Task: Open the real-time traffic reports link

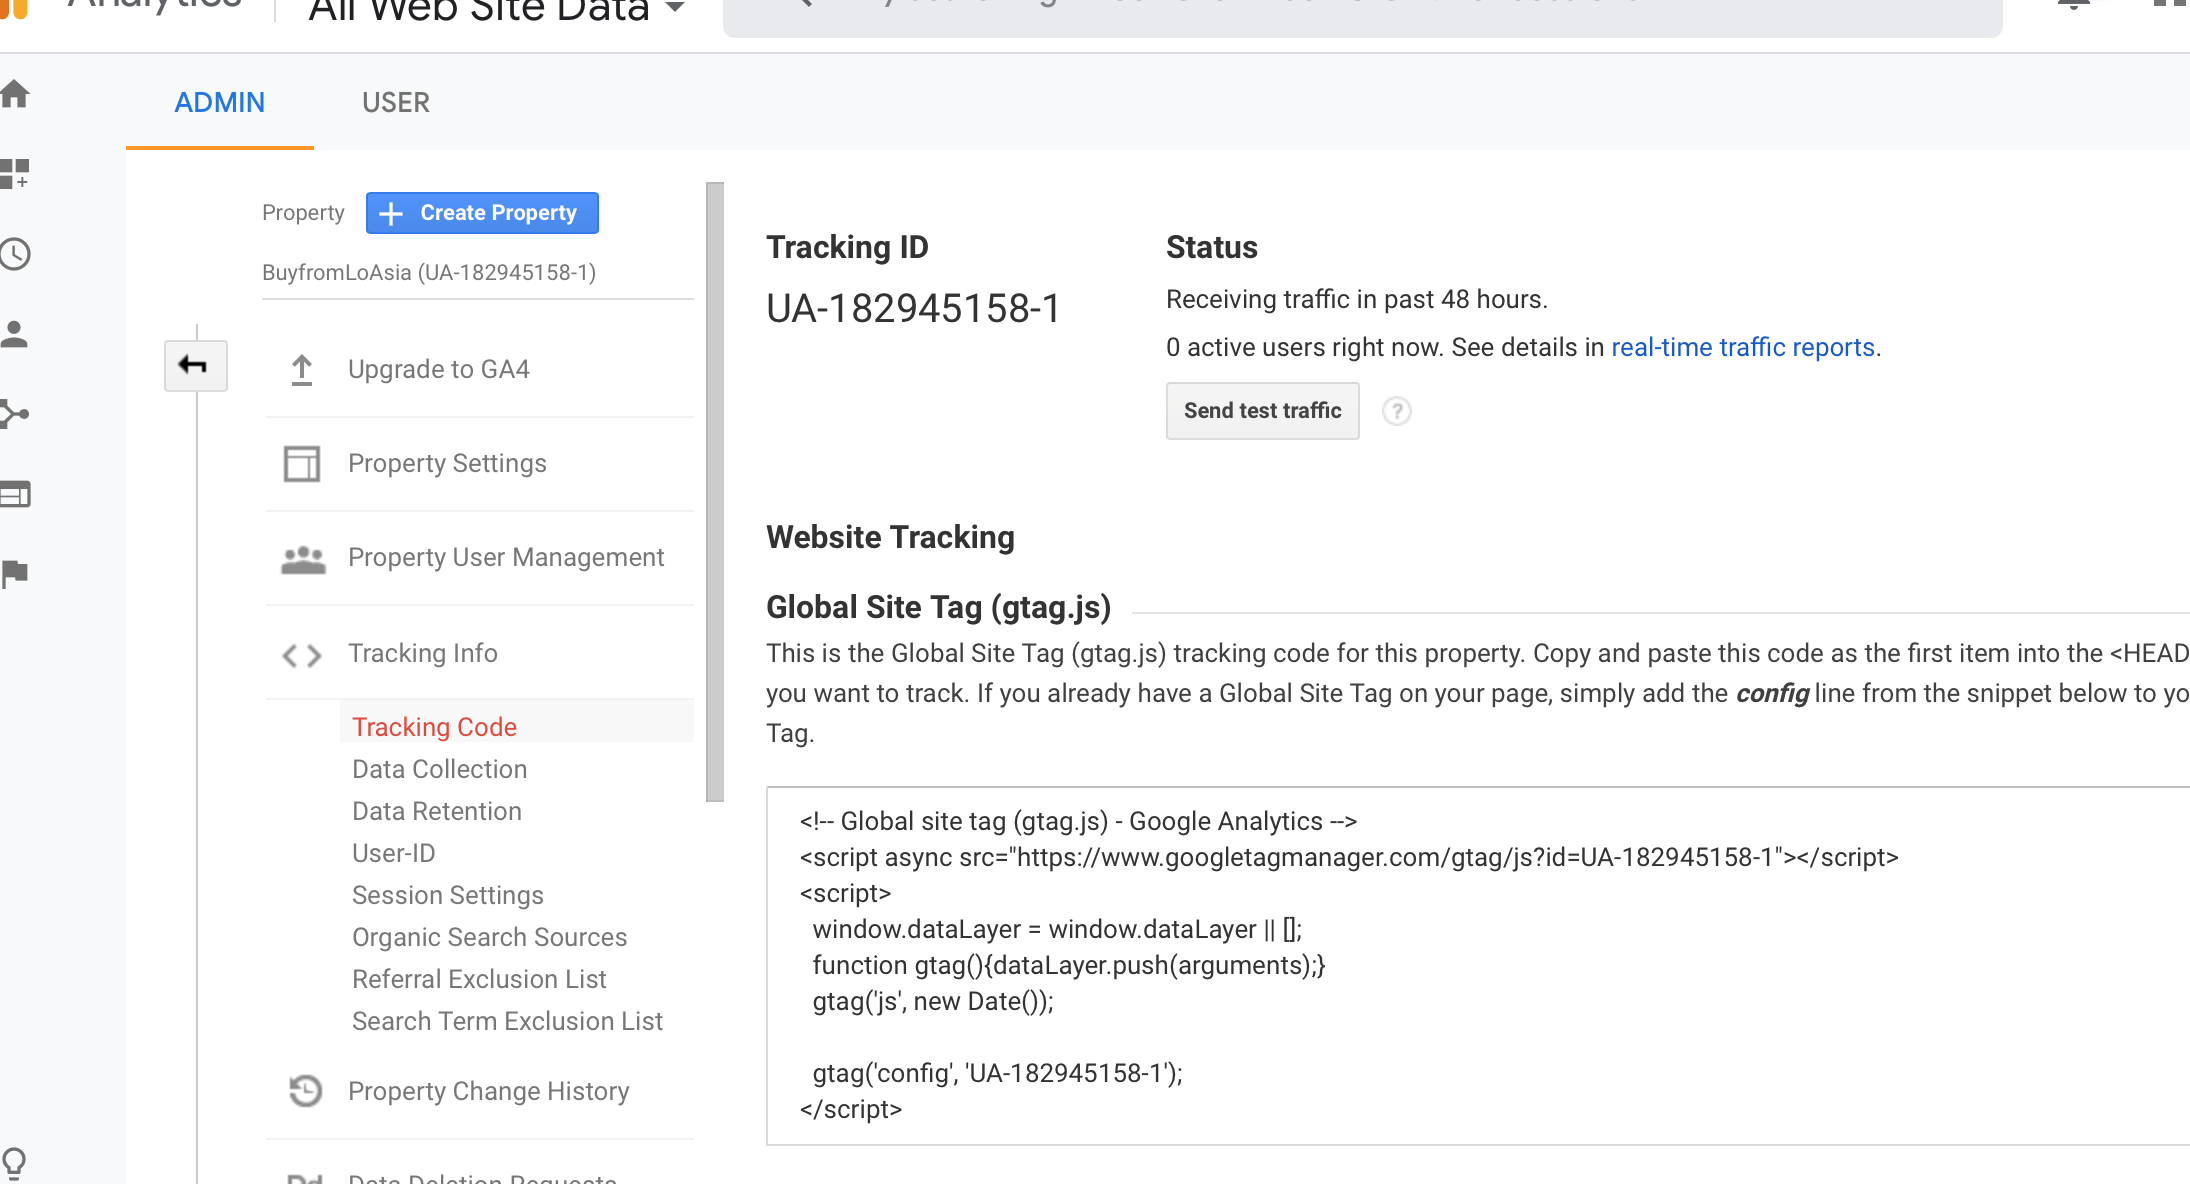Action: click(x=1742, y=347)
